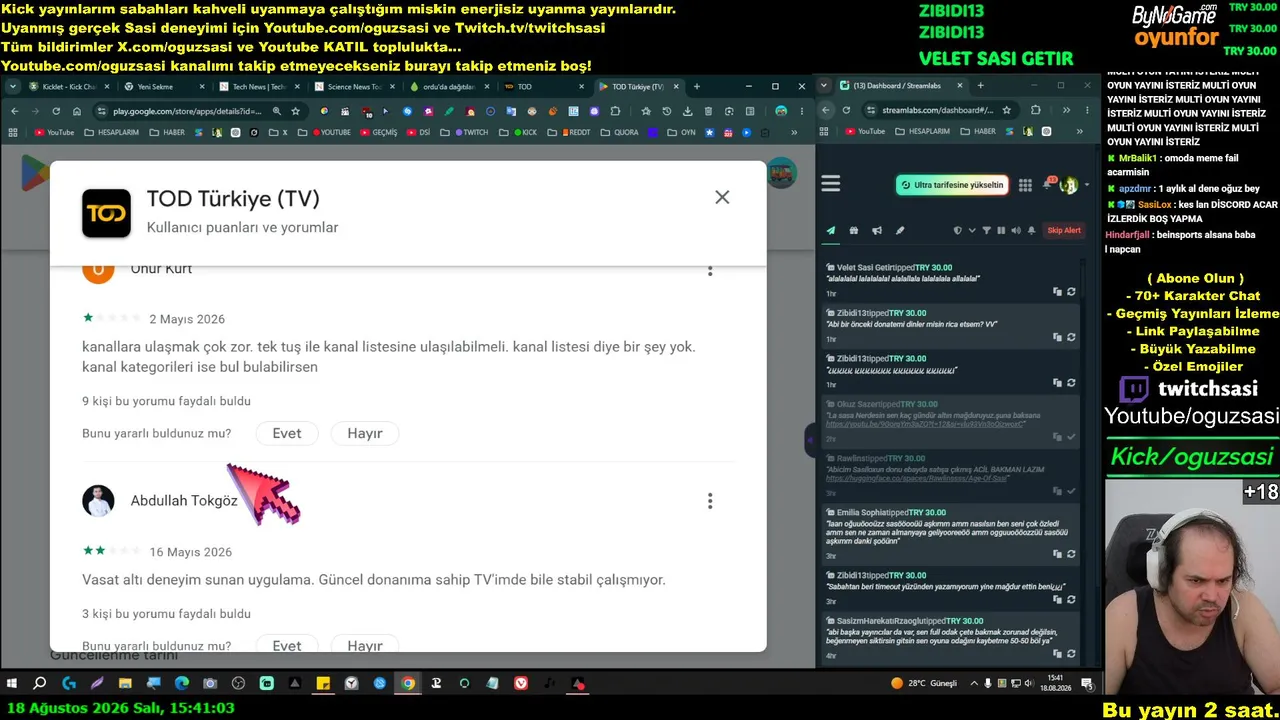Open options menu for Abdullah Tokgöz's review
1280x720 pixels.
(710, 501)
